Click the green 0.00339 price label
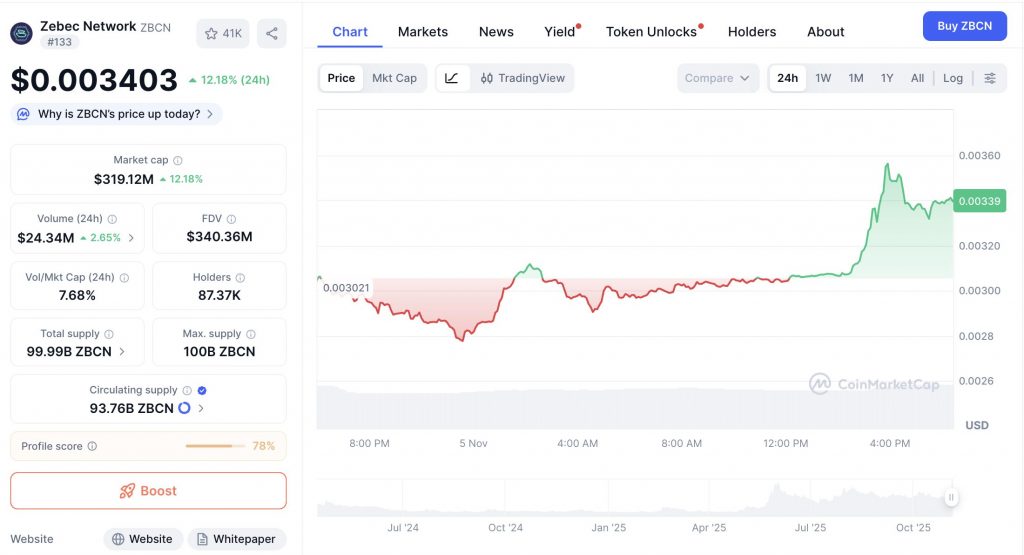The width and height of the screenshot is (1024, 555). [x=979, y=201]
